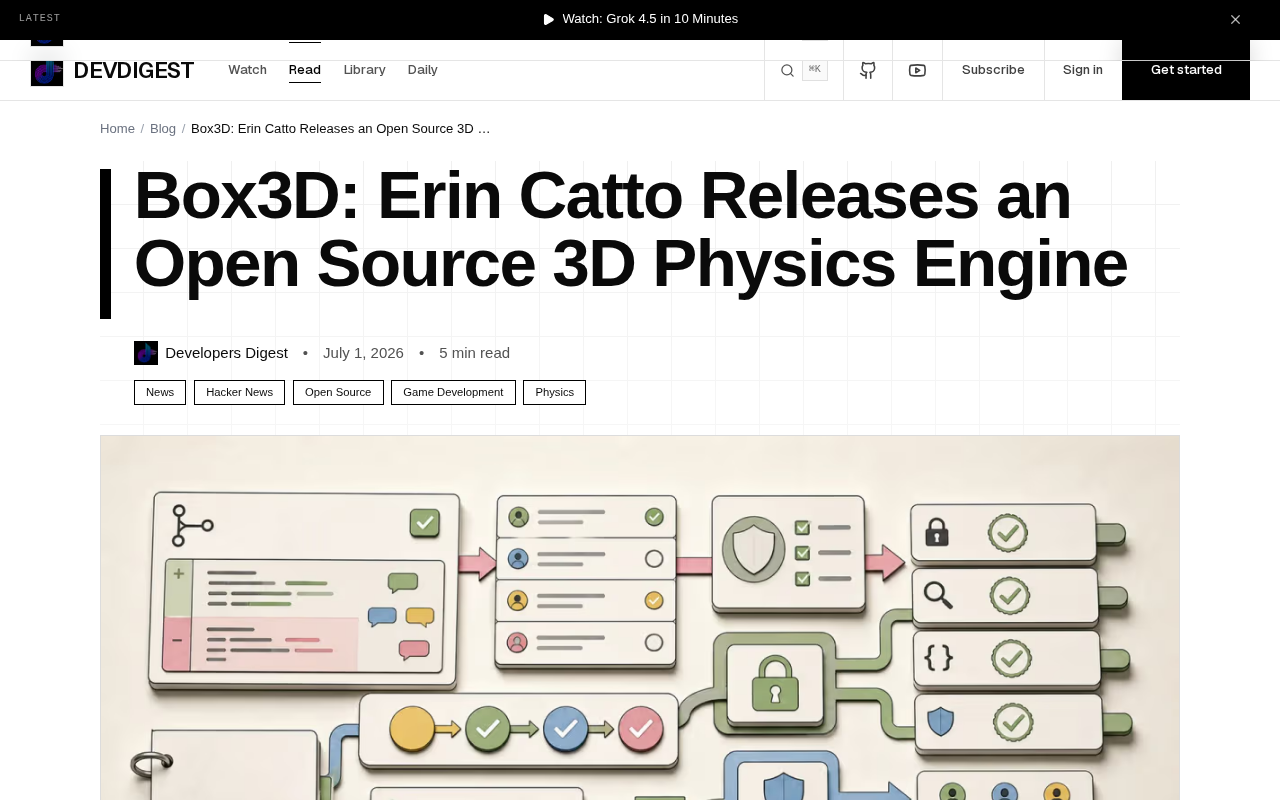The image size is (1280, 800).
Task: Go to Home breadcrumb
Action: 117,129
